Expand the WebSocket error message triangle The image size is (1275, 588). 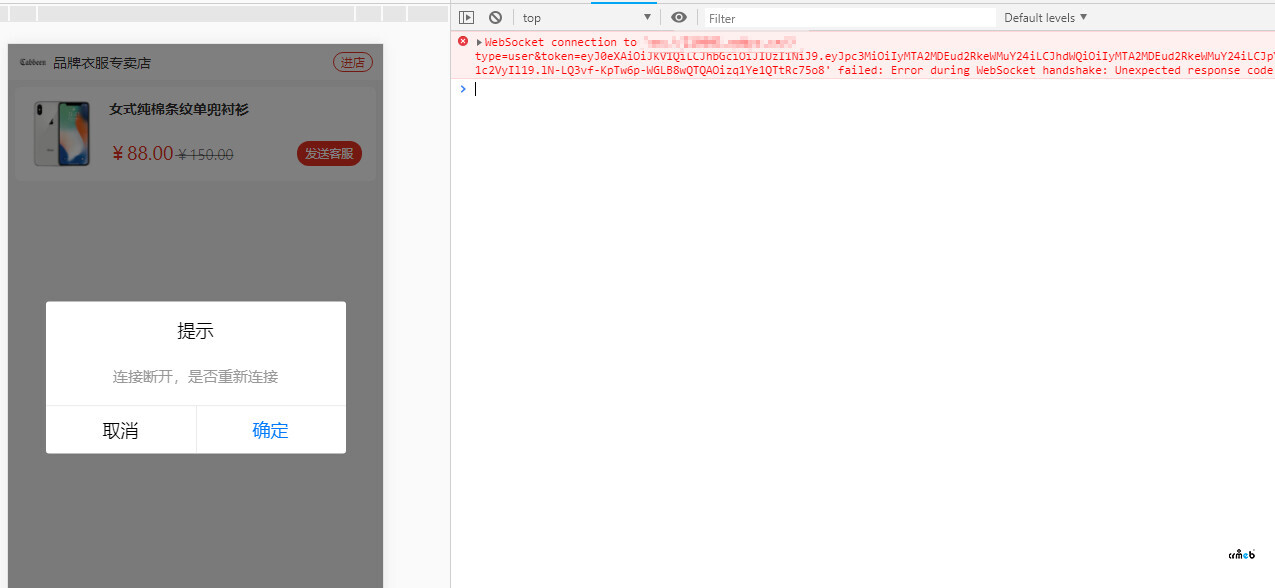(479, 42)
